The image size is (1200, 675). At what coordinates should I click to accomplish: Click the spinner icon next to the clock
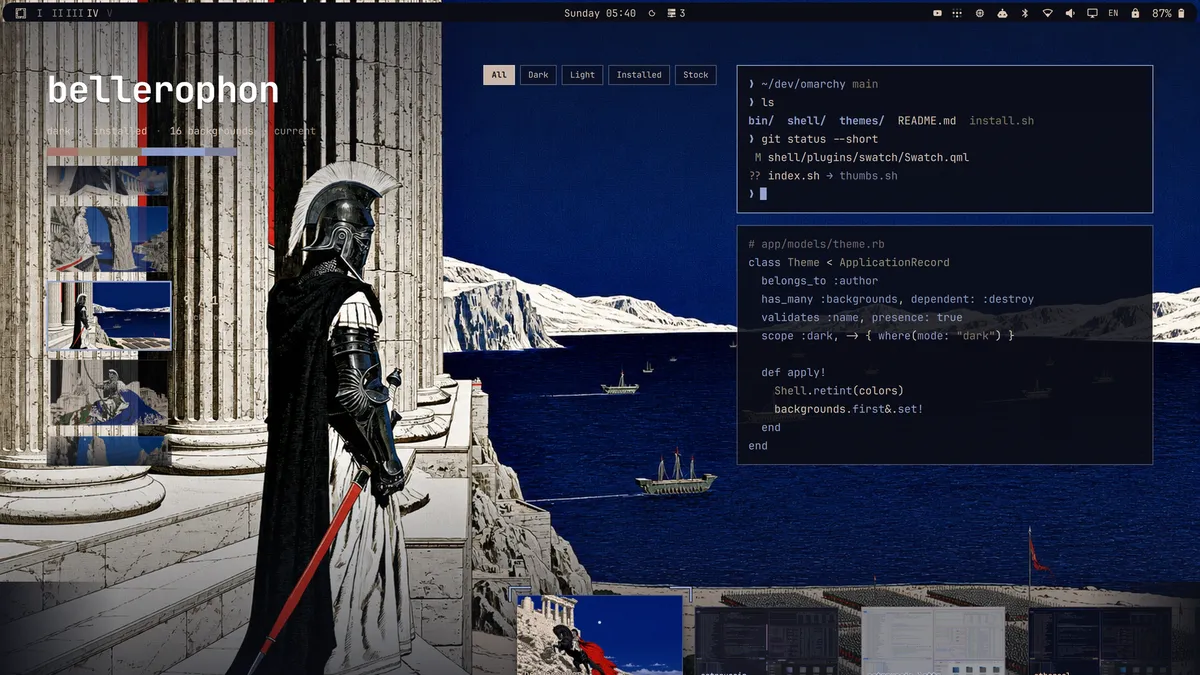coord(652,13)
